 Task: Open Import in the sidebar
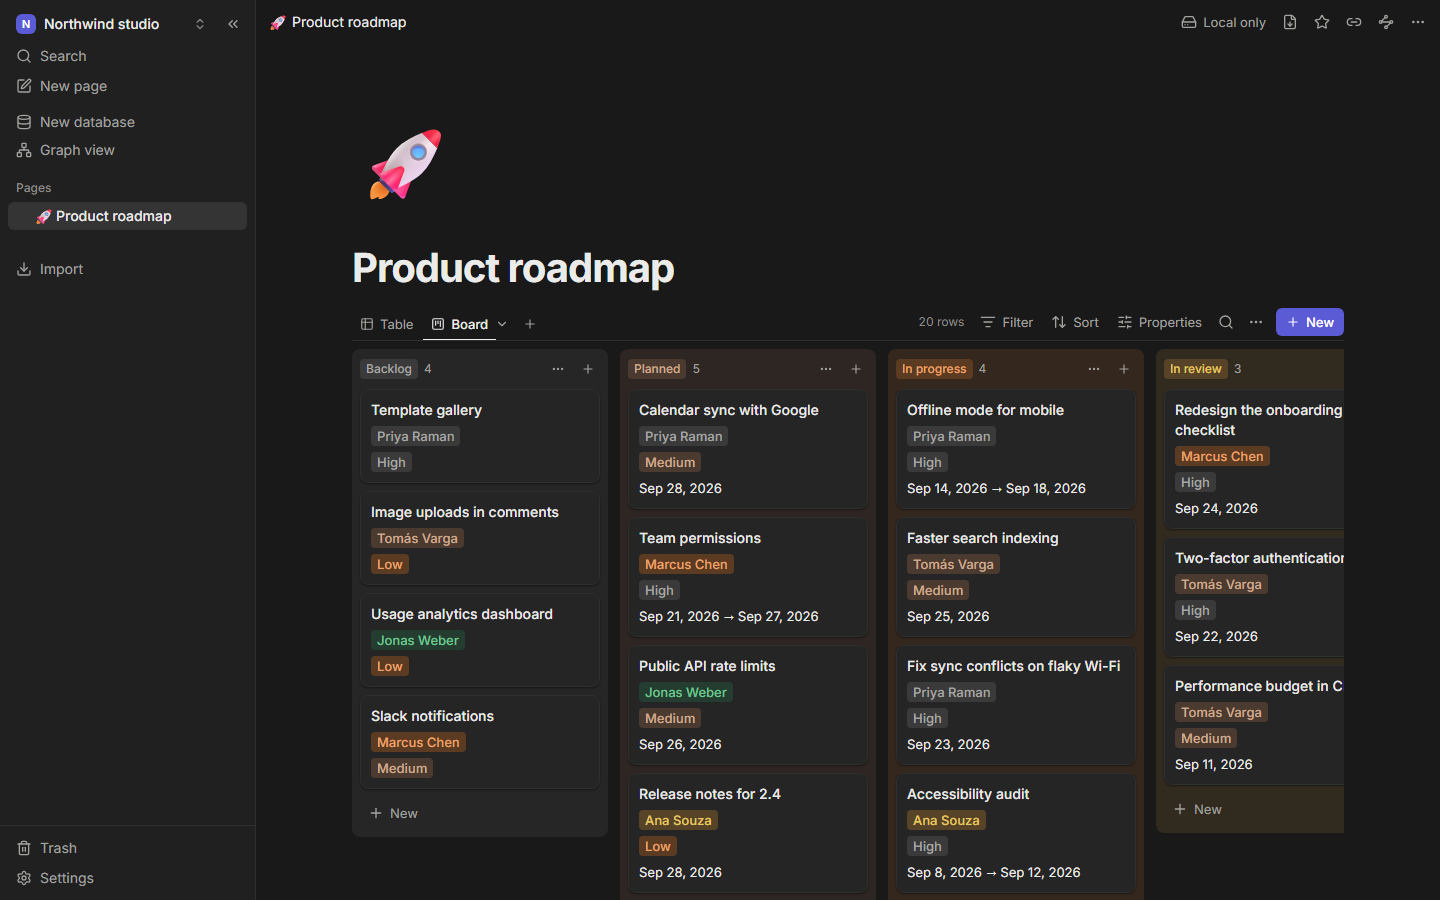(128, 269)
